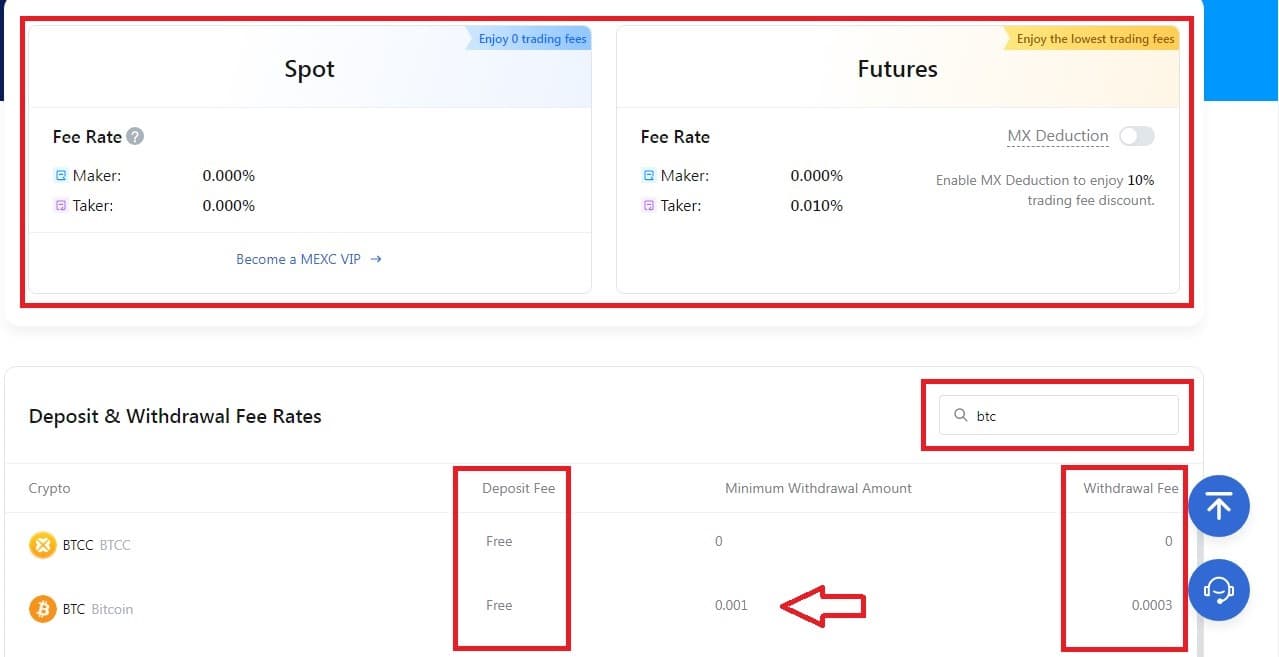Open customer support headset chat
Image resolution: width=1279 pixels, height=657 pixels.
1218,590
